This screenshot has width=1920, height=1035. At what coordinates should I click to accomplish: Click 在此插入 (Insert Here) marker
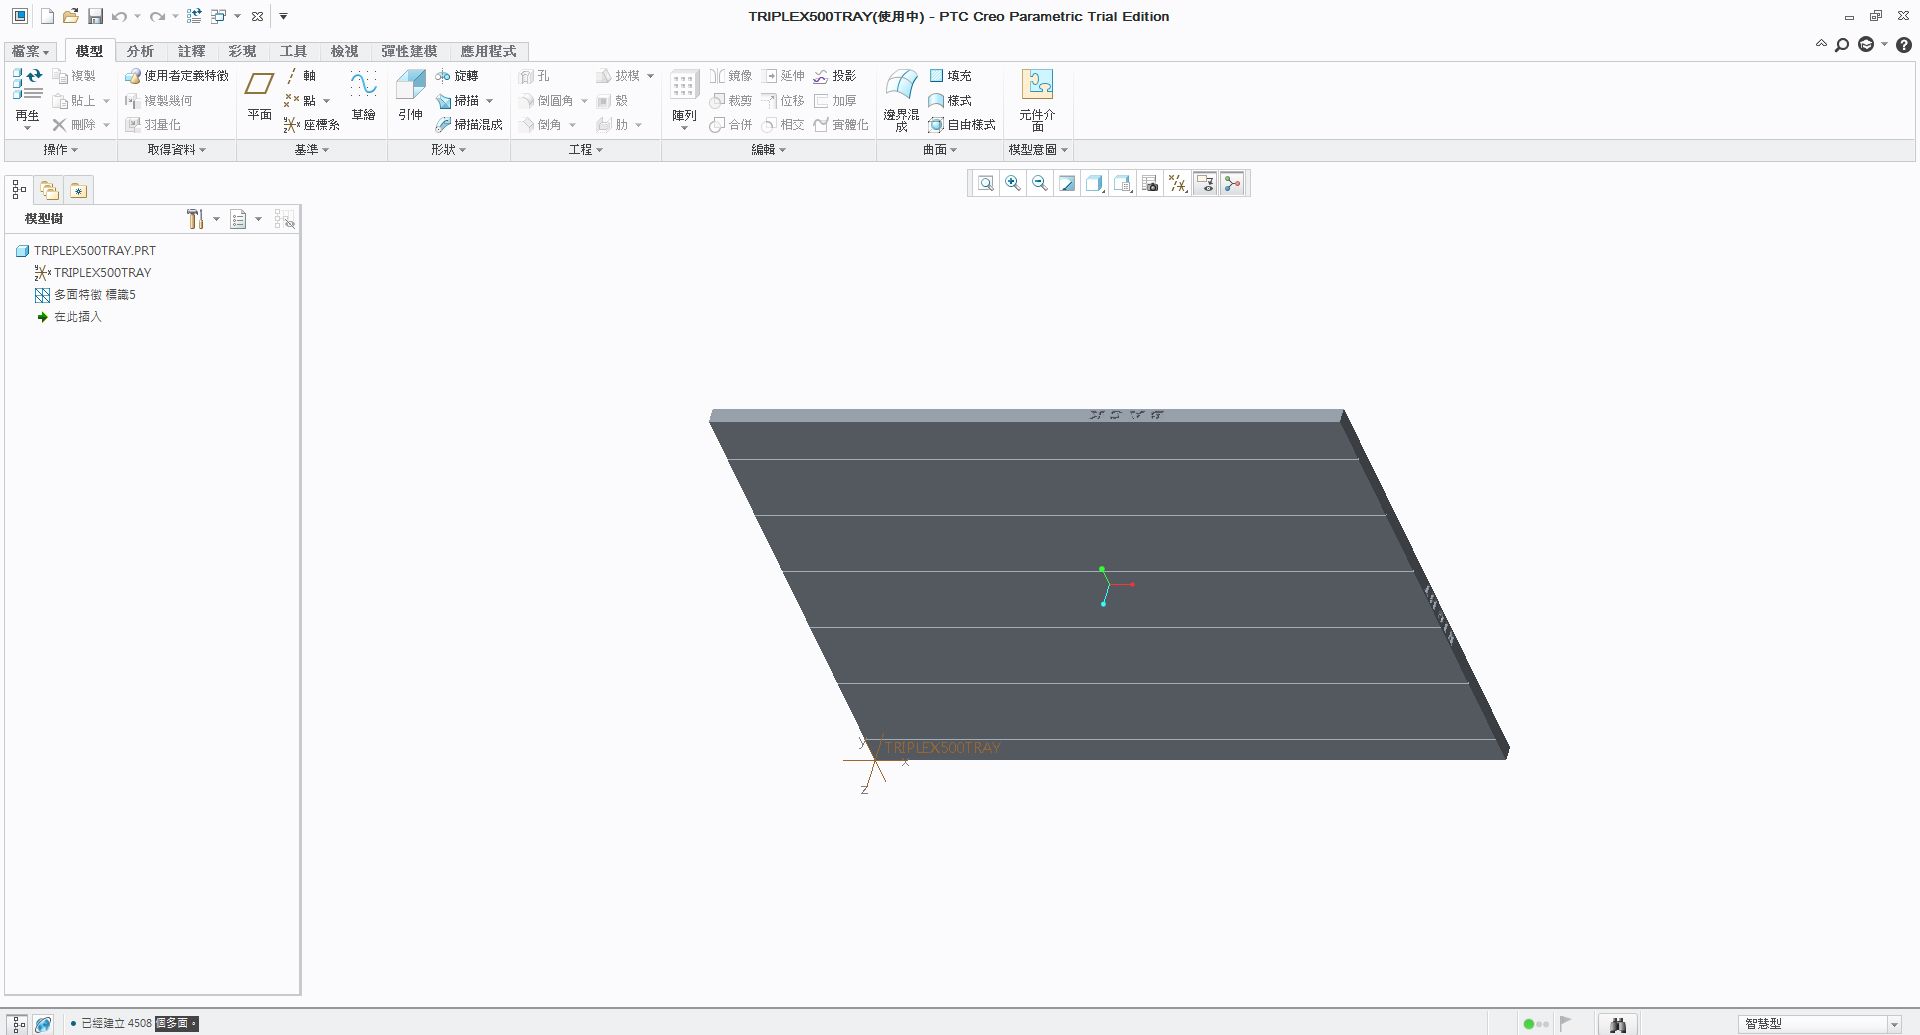click(69, 317)
